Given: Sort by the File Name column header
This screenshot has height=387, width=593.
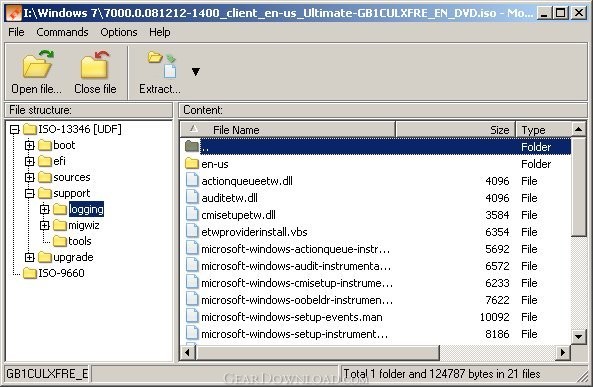Looking at the screenshot, I should coord(288,130).
